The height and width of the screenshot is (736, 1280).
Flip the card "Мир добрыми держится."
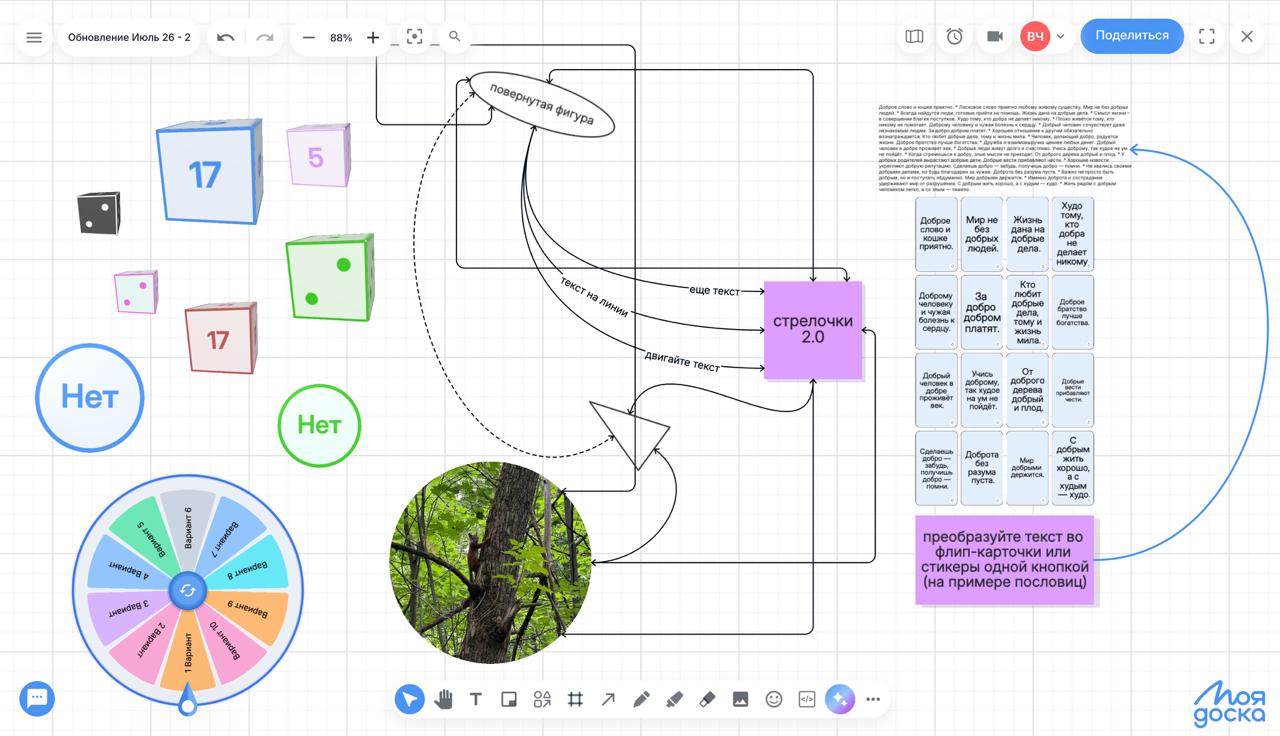click(x=1027, y=468)
